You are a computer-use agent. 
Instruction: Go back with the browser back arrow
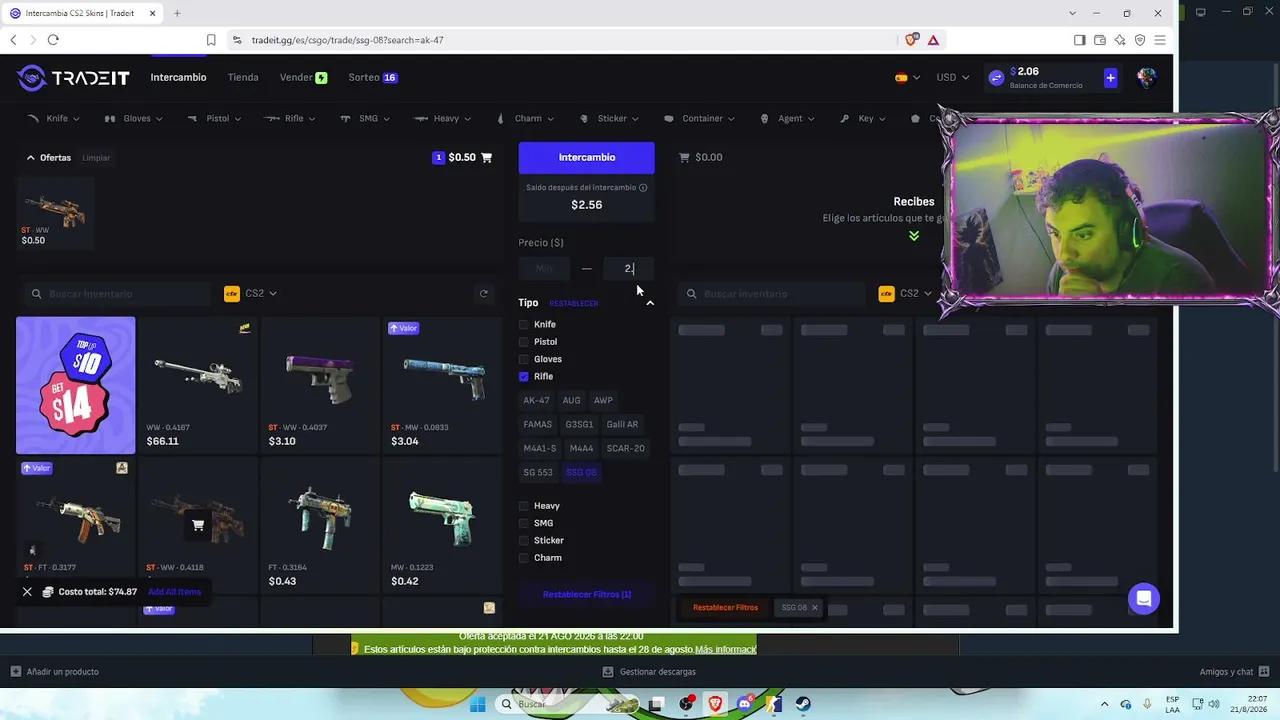pos(13,40)
